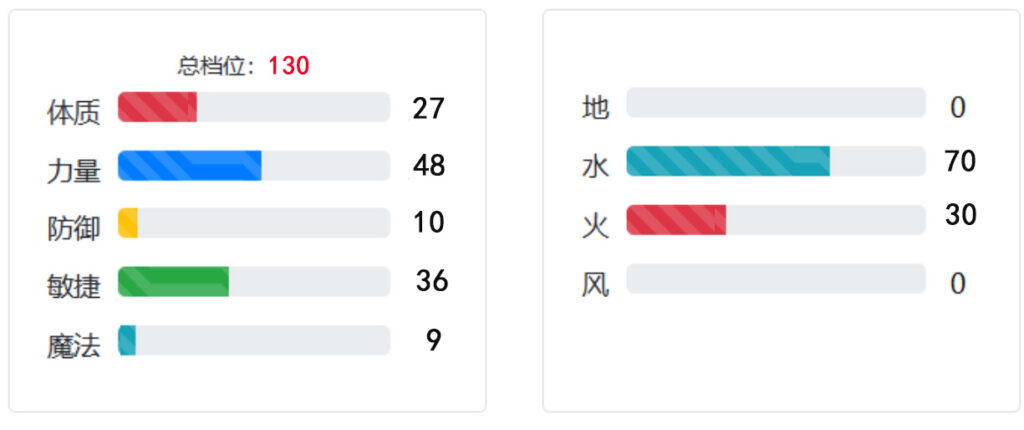The height and width of the screenshot is (430, 1024).
Task: Click the yellow 防御 progress bar
Action: point(254,223)
